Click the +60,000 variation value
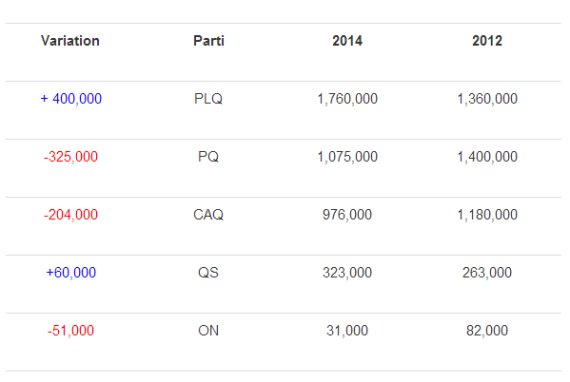 tap(71, 273)
